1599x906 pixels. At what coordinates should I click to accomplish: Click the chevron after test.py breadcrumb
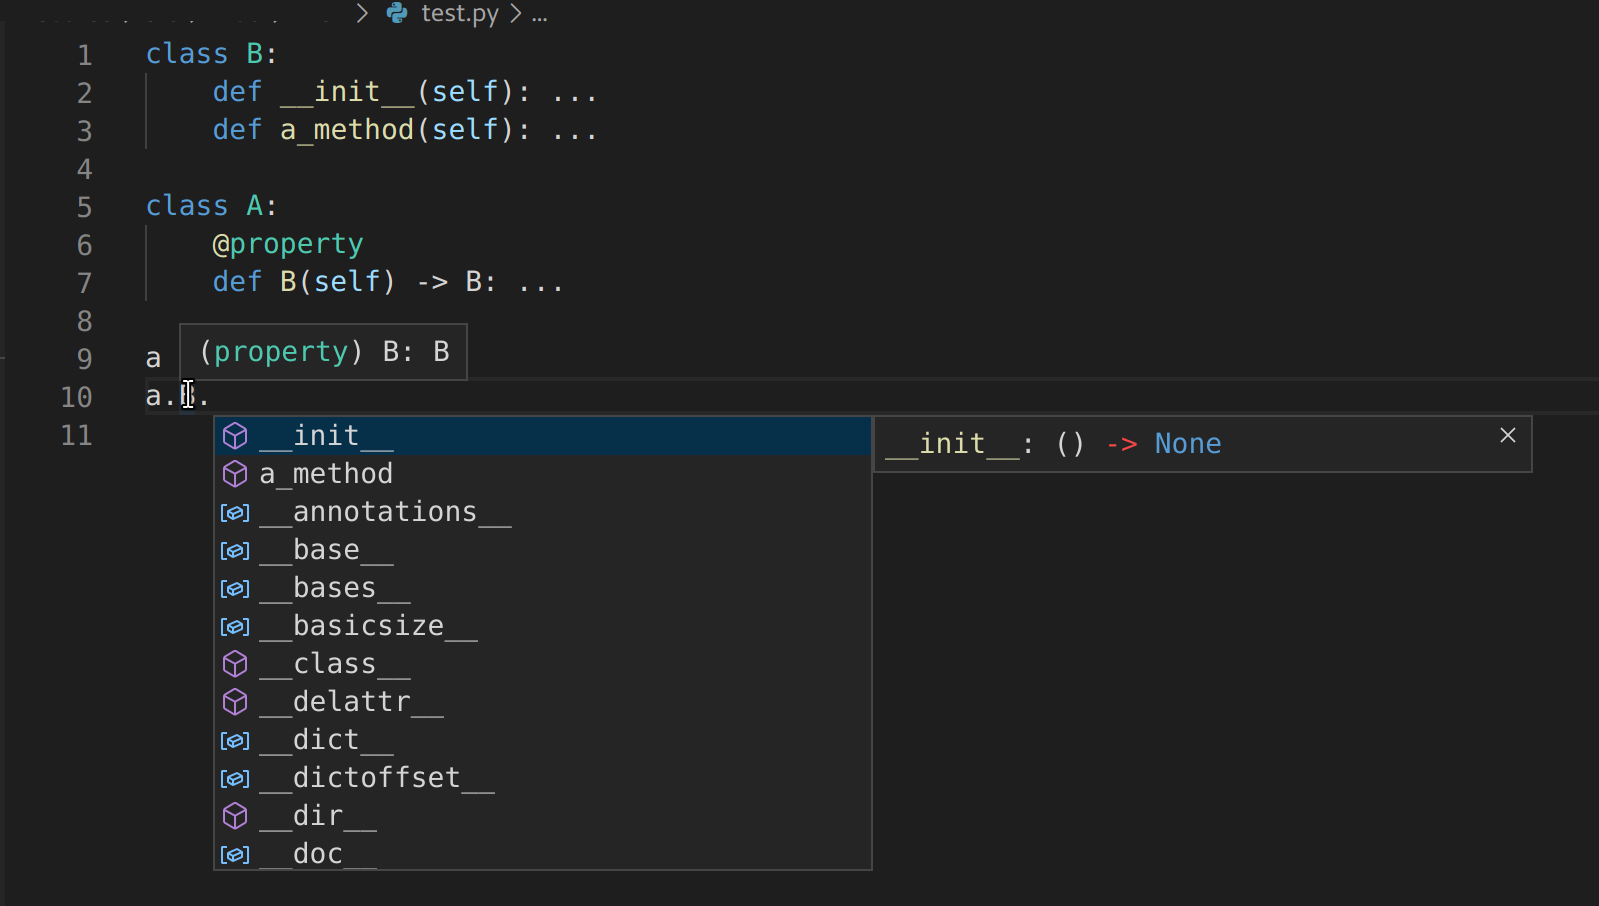[x=515, y=14]
